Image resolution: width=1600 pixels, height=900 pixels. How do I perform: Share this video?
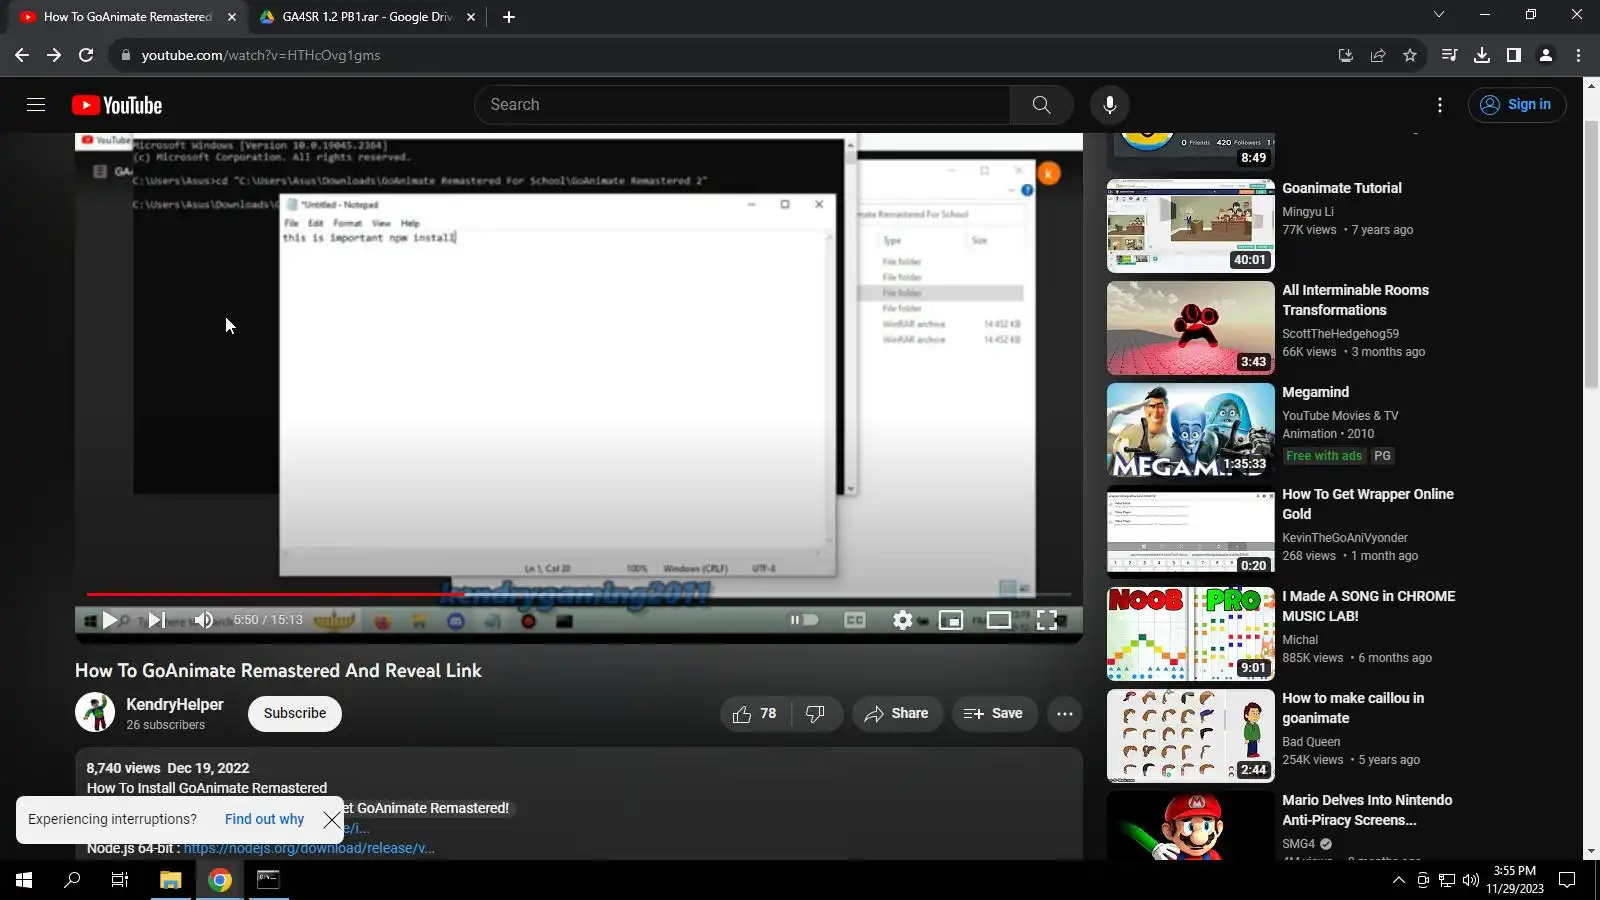pyautogui.click(x=897, y=714)
